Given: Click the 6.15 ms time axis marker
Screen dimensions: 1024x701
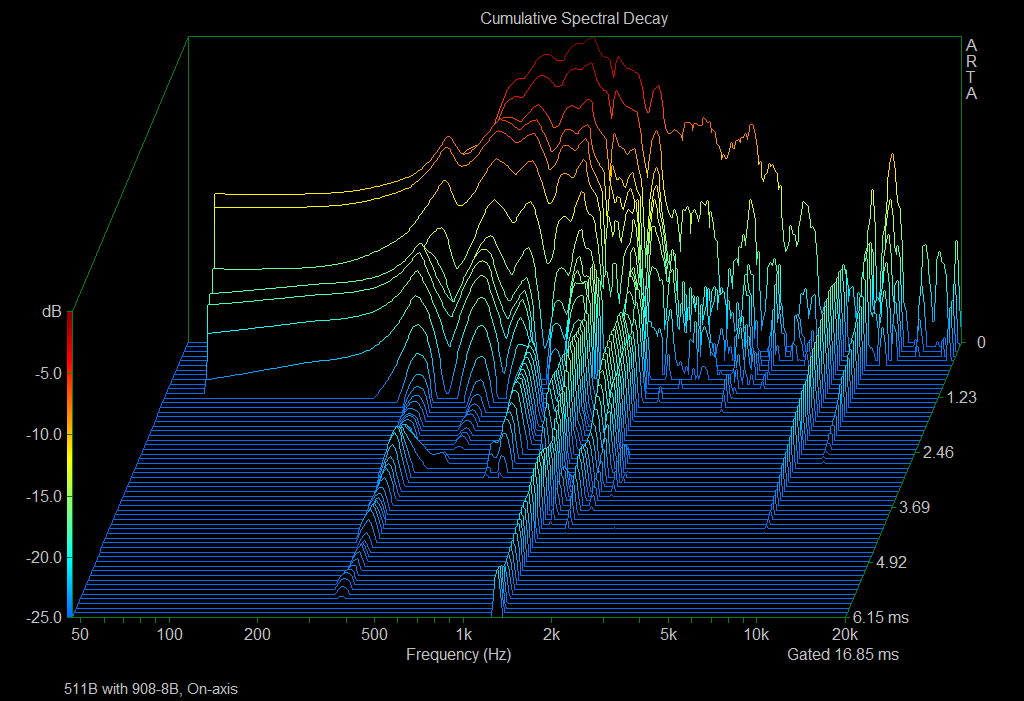Looking at the screenshot, I should [x=878, y=617].
